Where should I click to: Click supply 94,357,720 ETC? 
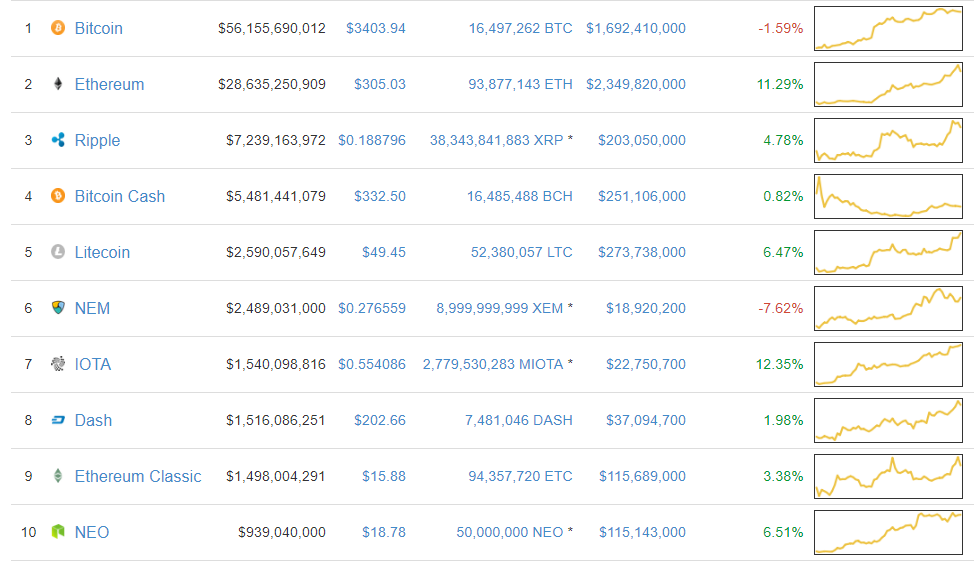point(521,476)
